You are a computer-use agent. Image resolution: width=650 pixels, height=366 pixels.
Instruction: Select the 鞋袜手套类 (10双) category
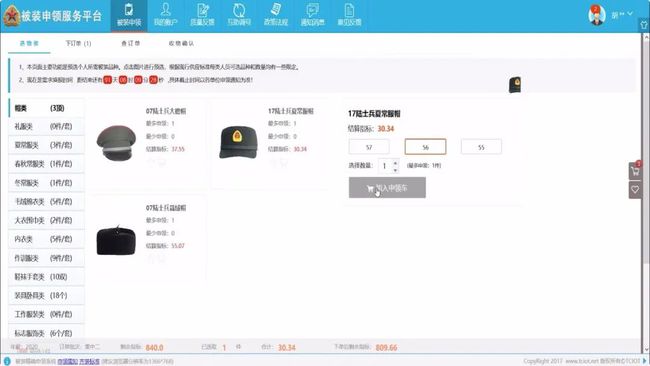pos(46,277)
